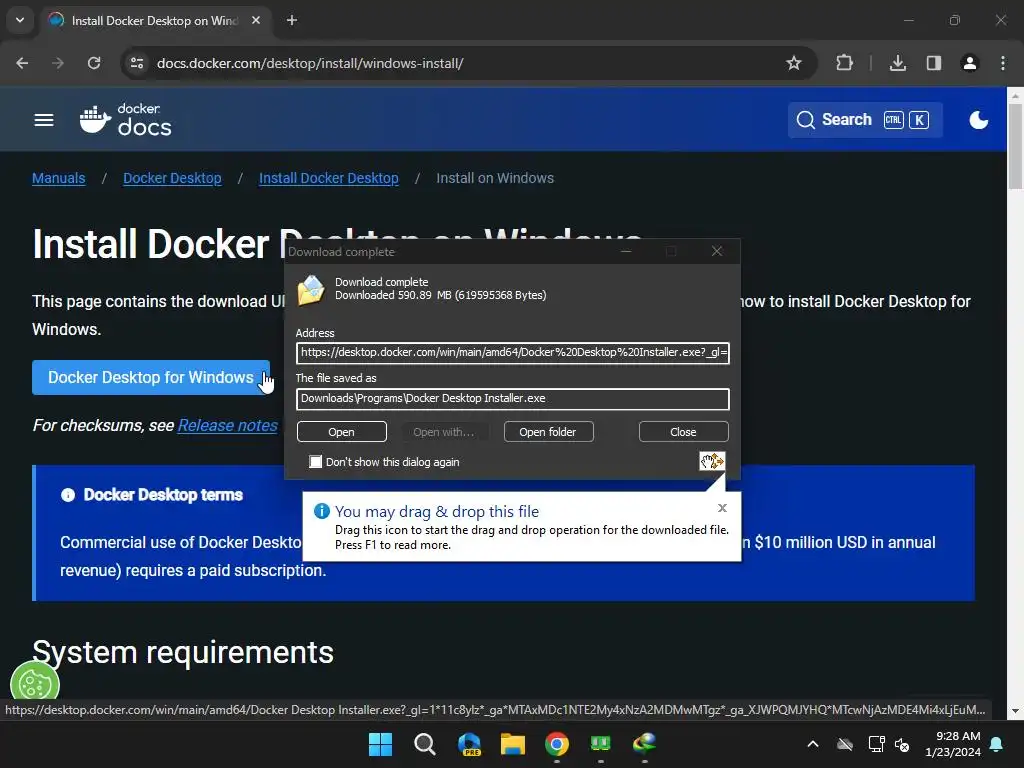Click the downloaded file envelope icon
The width and height of the screenshot is (1024, 768).
click(311, 290)
